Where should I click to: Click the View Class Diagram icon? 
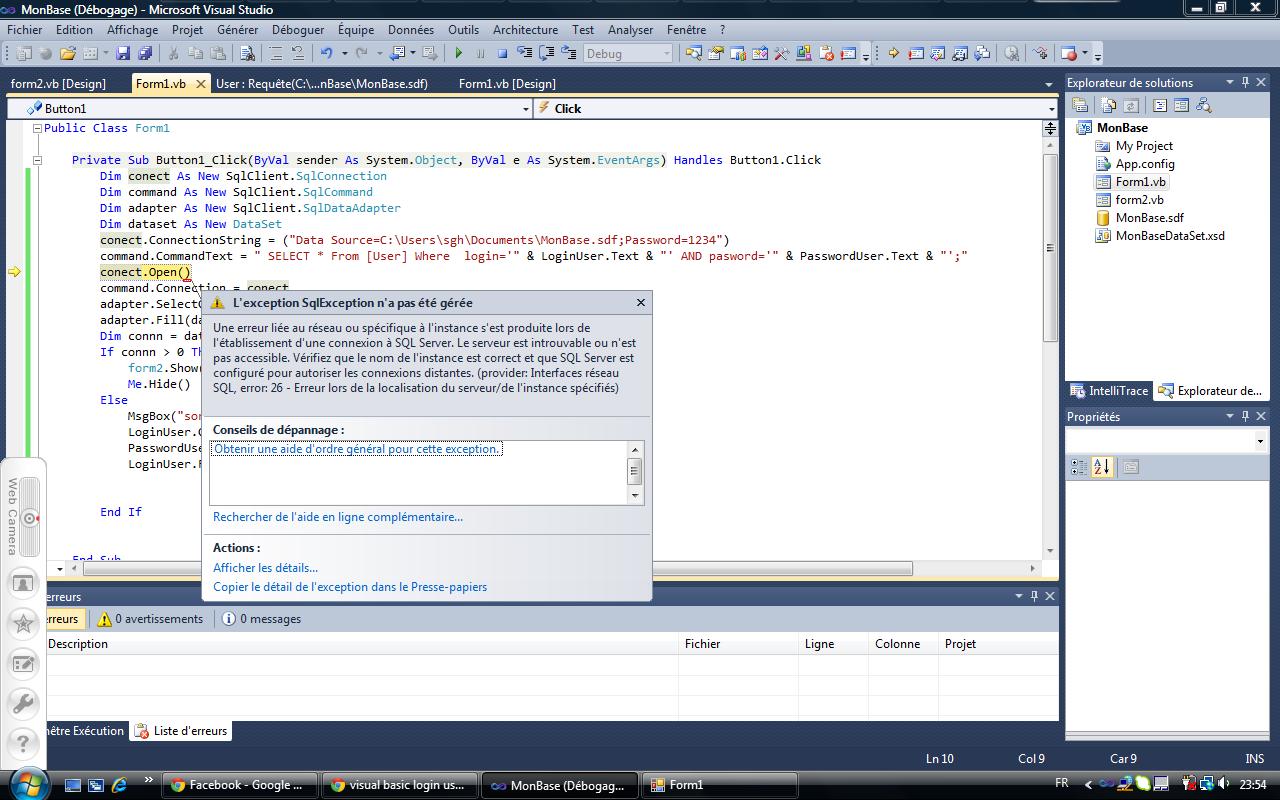(x=1203, y=105)
